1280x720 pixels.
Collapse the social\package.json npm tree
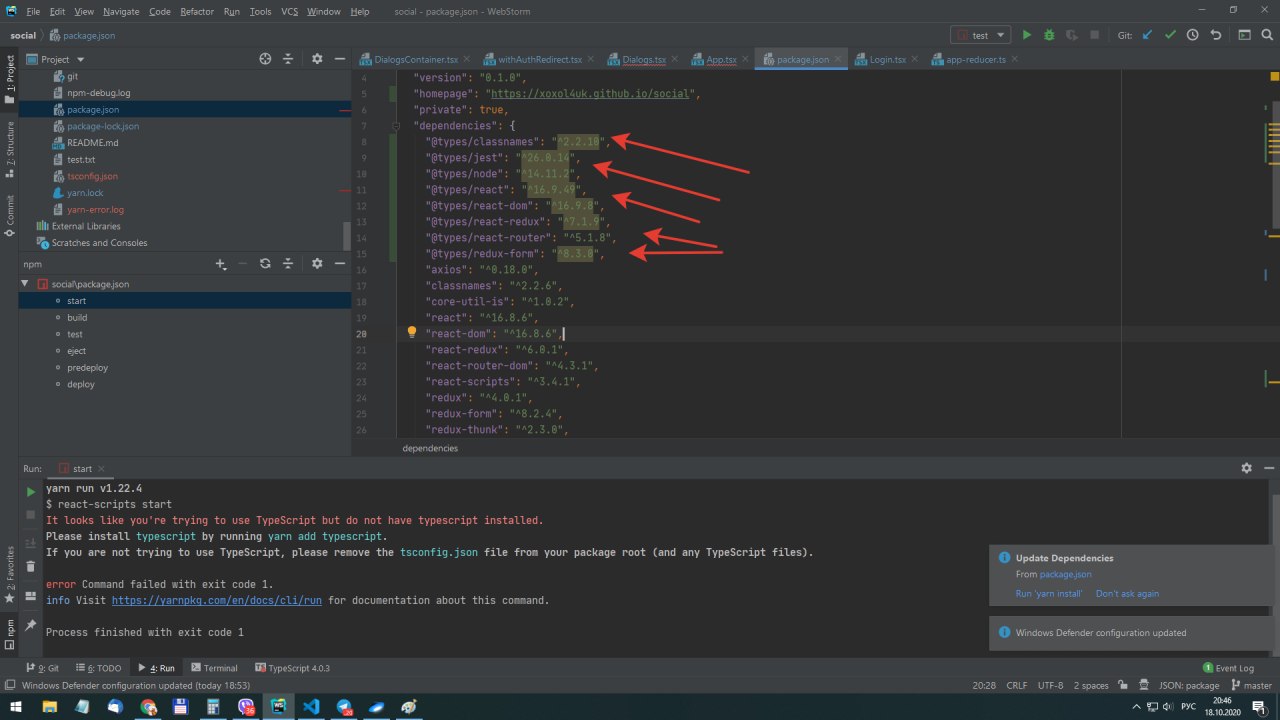pyautogui.click(x=26, y=284)
